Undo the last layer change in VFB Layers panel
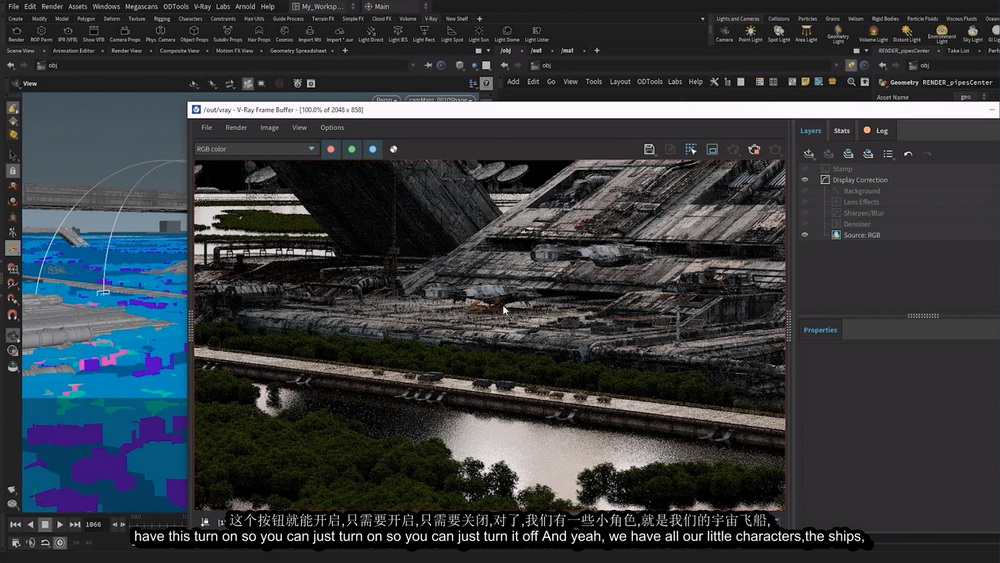 coord(908,154)
